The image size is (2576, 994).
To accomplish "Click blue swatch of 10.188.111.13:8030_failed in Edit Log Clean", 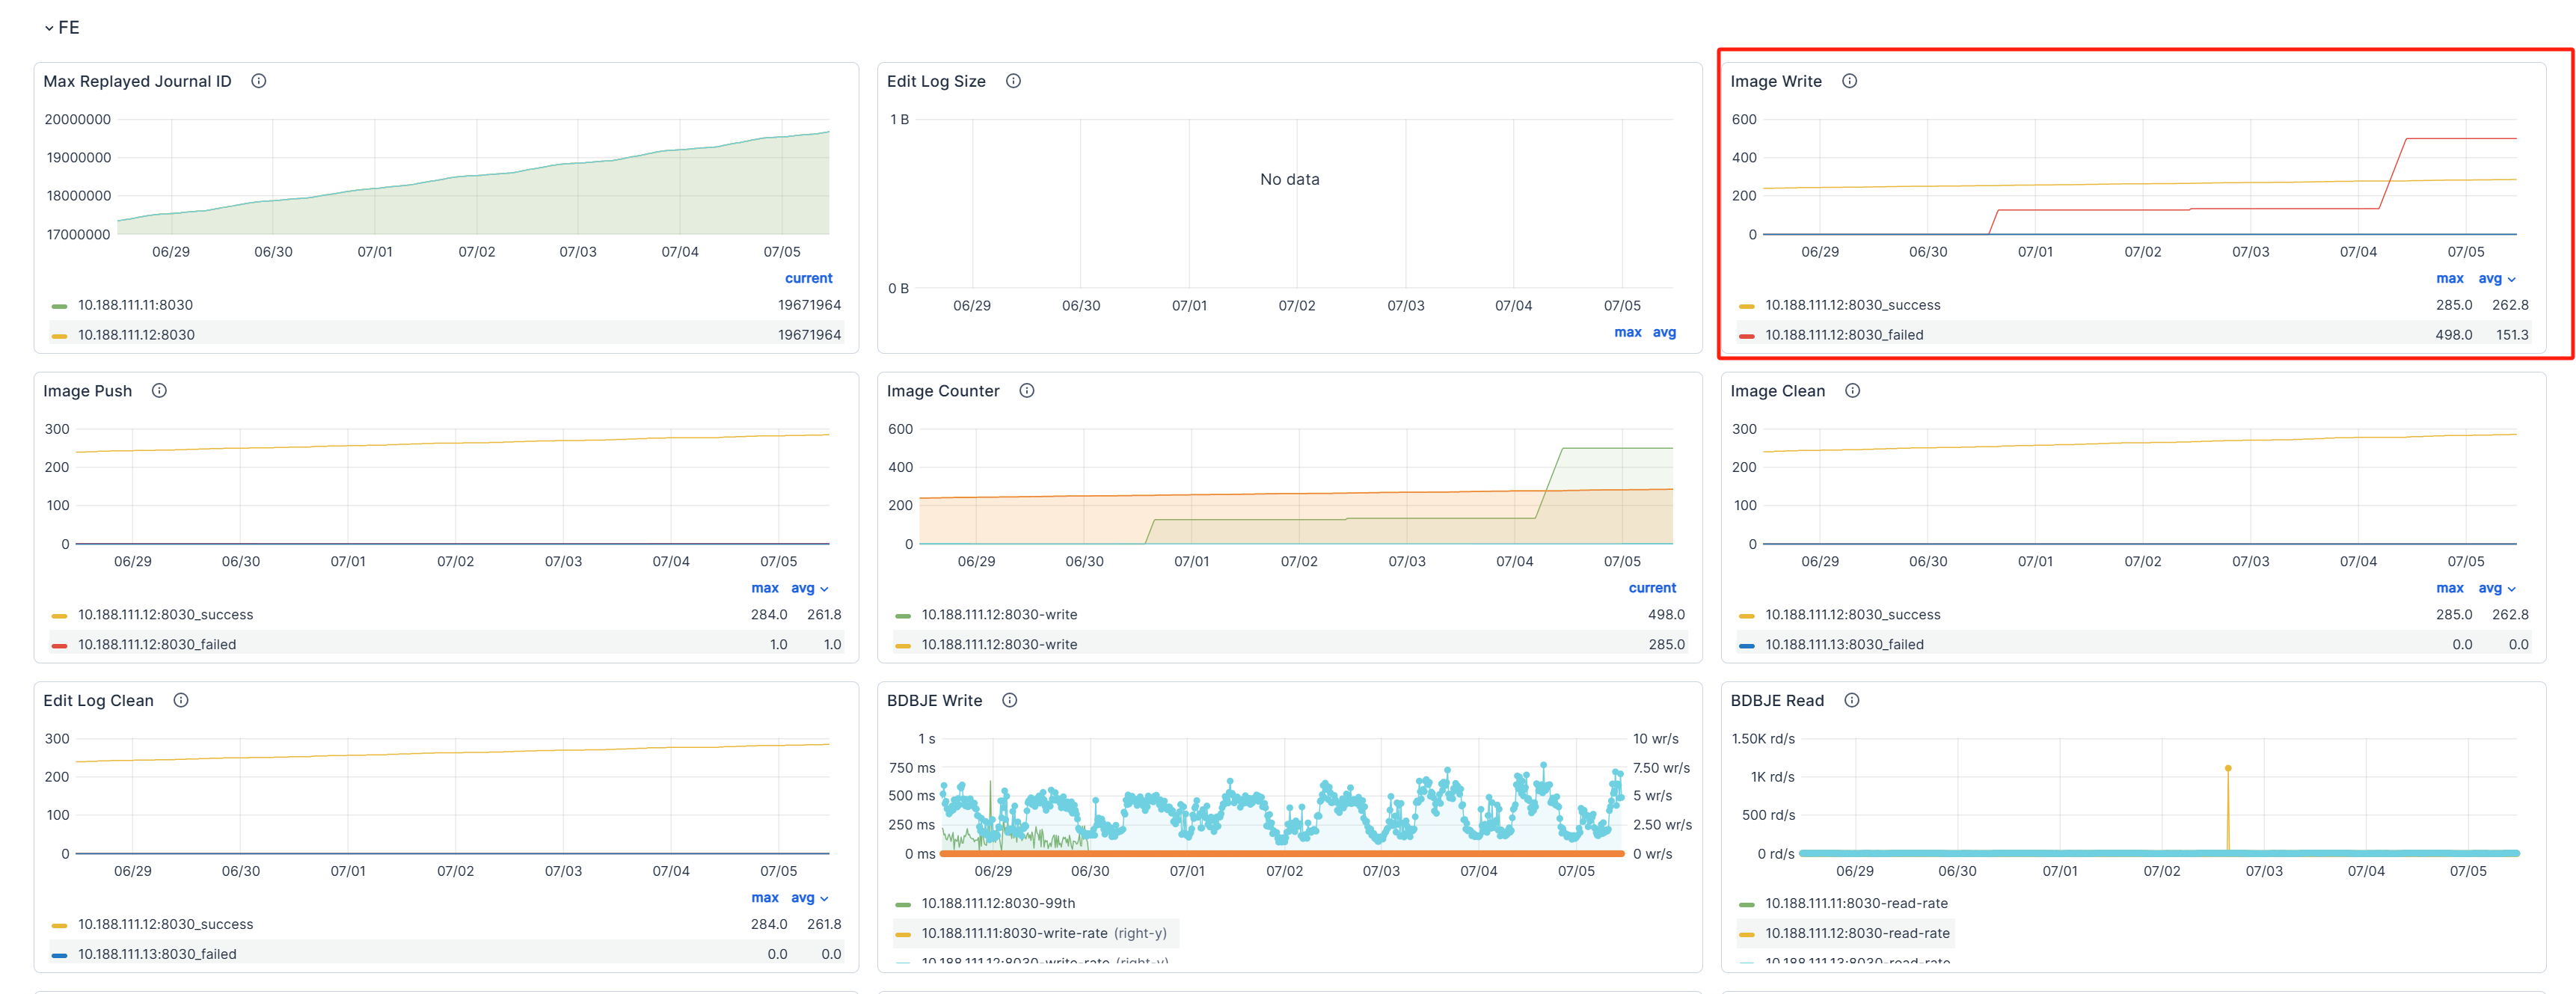I will 59,955.
